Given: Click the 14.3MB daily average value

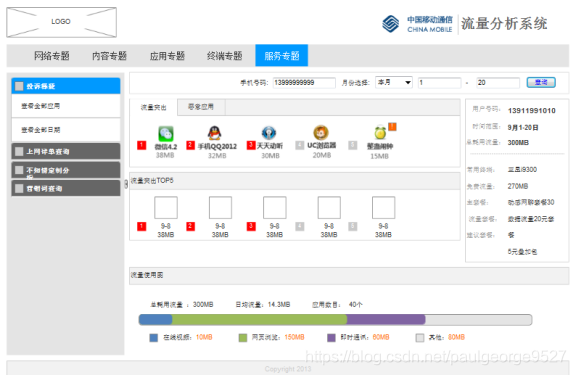Looking at the screenshot, I should (279, 304).
